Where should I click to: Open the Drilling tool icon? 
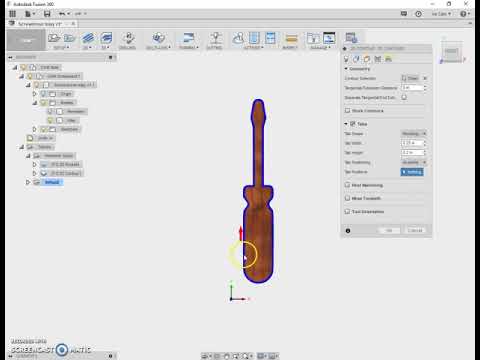click(129, 38)
